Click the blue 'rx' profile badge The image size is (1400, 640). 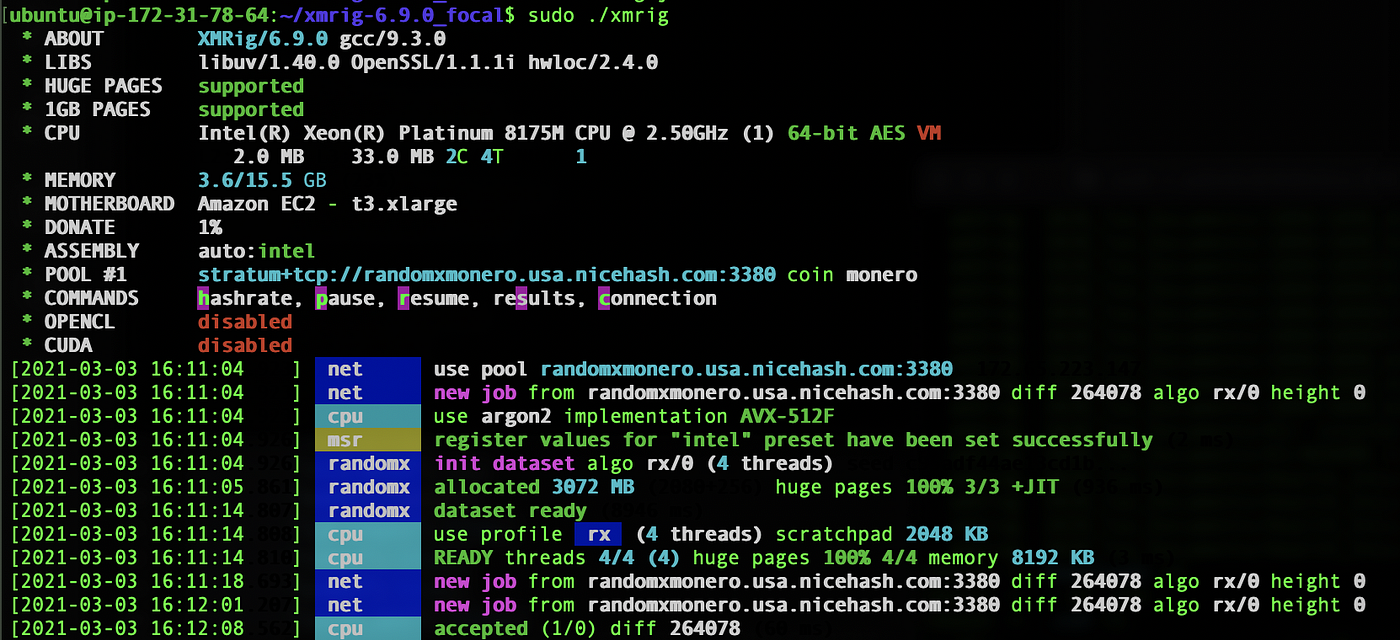pos(598,534)
